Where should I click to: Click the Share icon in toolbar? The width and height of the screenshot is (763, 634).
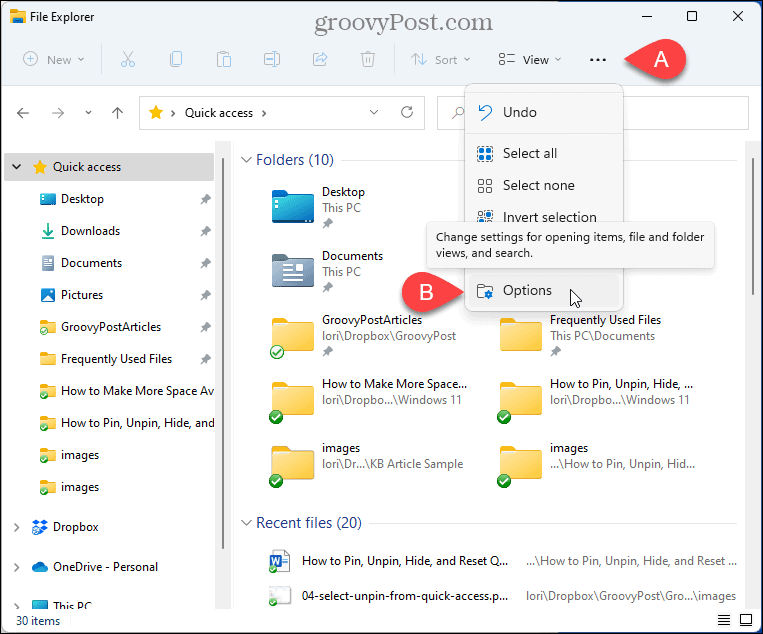(320, 59)
